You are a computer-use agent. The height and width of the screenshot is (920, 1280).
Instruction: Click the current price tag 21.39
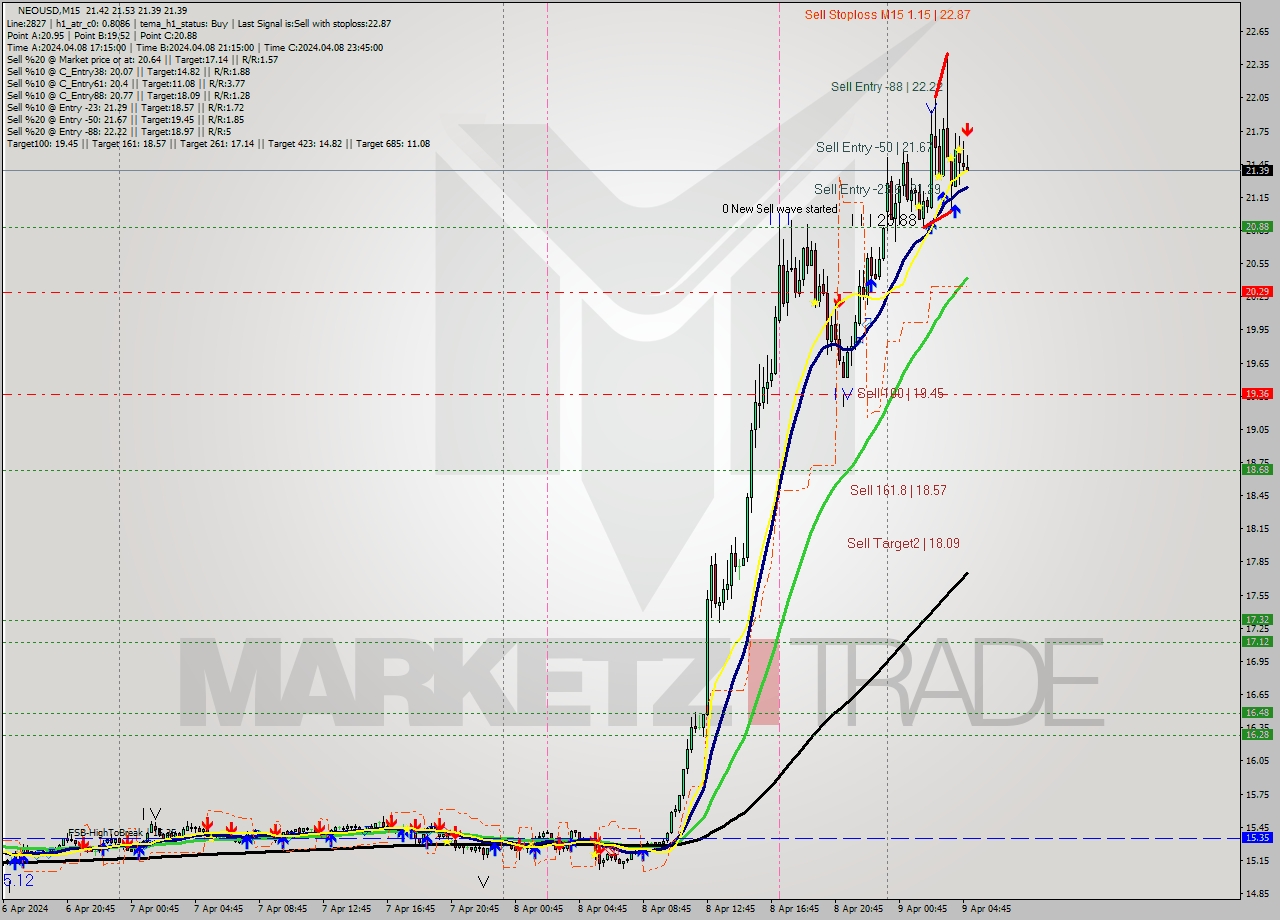point(1257,170)
